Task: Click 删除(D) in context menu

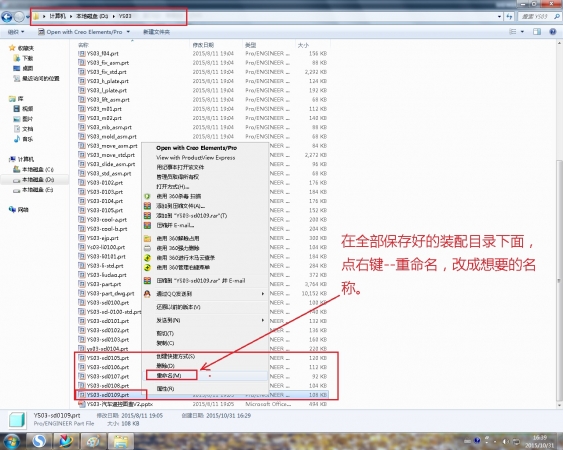Action: [x=166, y=366]
